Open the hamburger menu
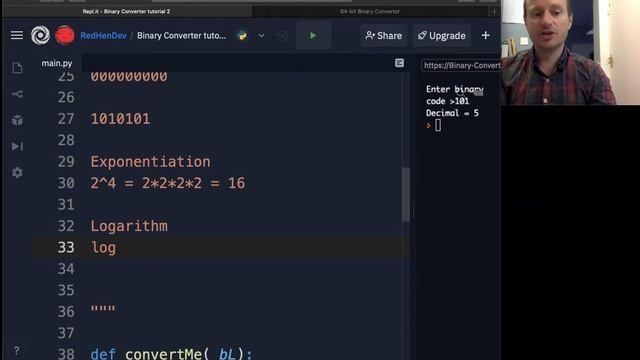Viewport: 640px width, 360px height. tap(17, 36)
